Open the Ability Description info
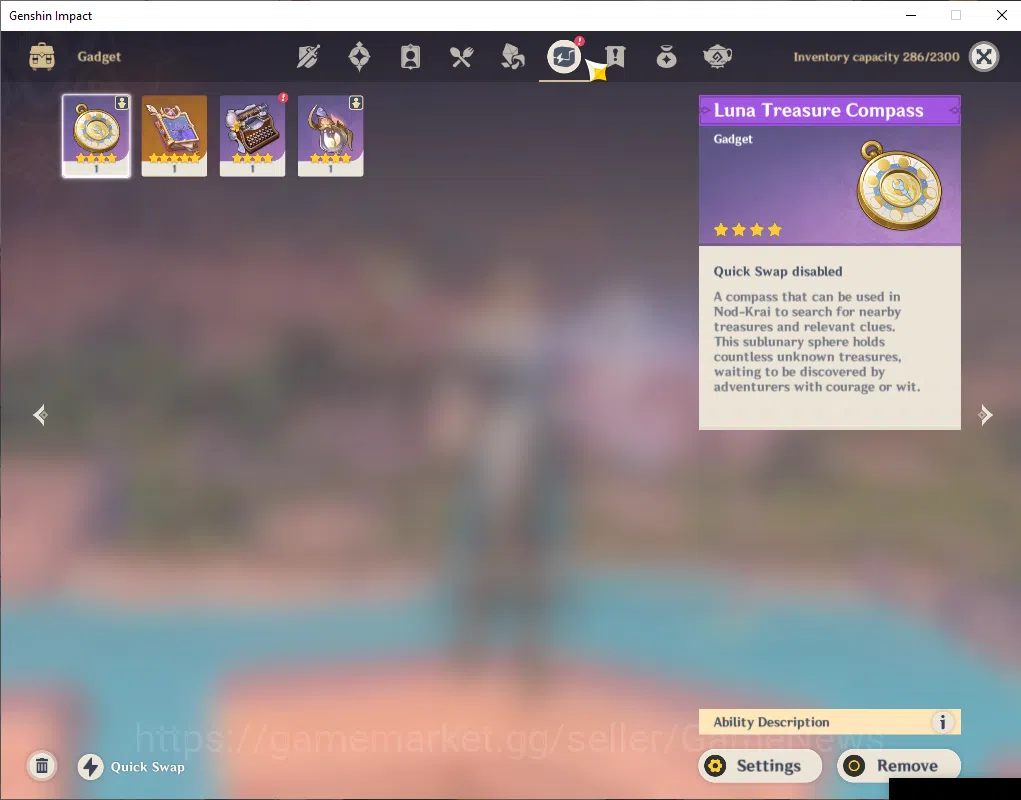This screenshot has height=800, width=1021. [x=830, y=722]
